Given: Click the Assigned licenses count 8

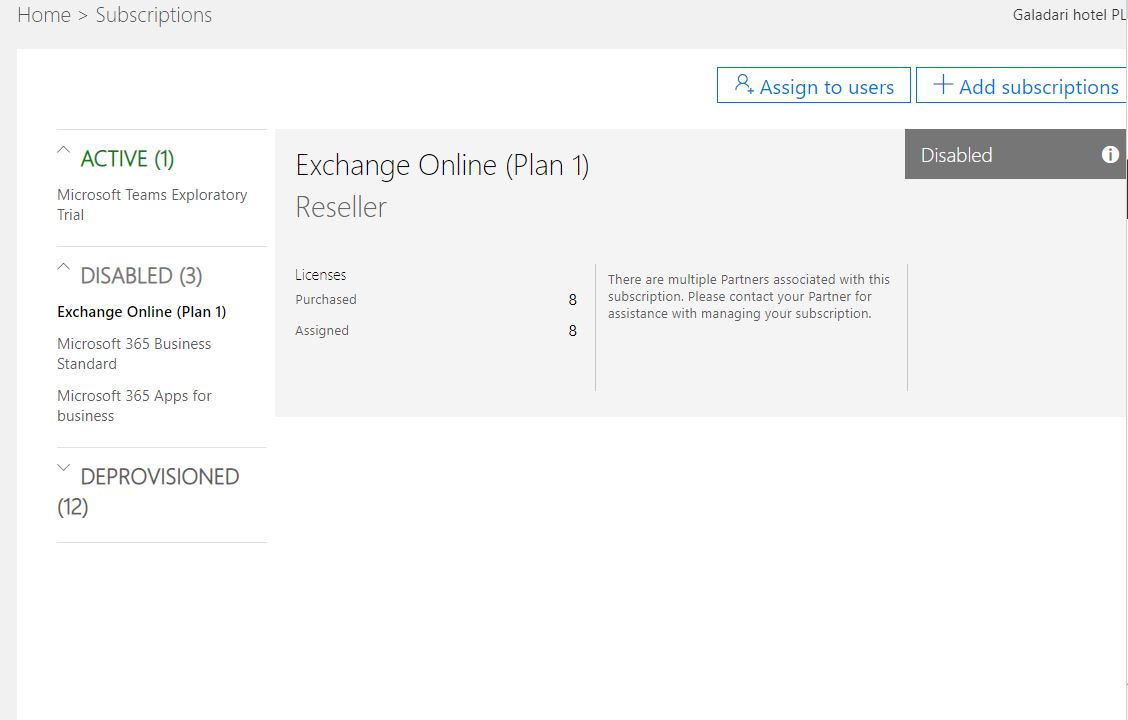Looking at the screenshot, I should coord(573,331).
